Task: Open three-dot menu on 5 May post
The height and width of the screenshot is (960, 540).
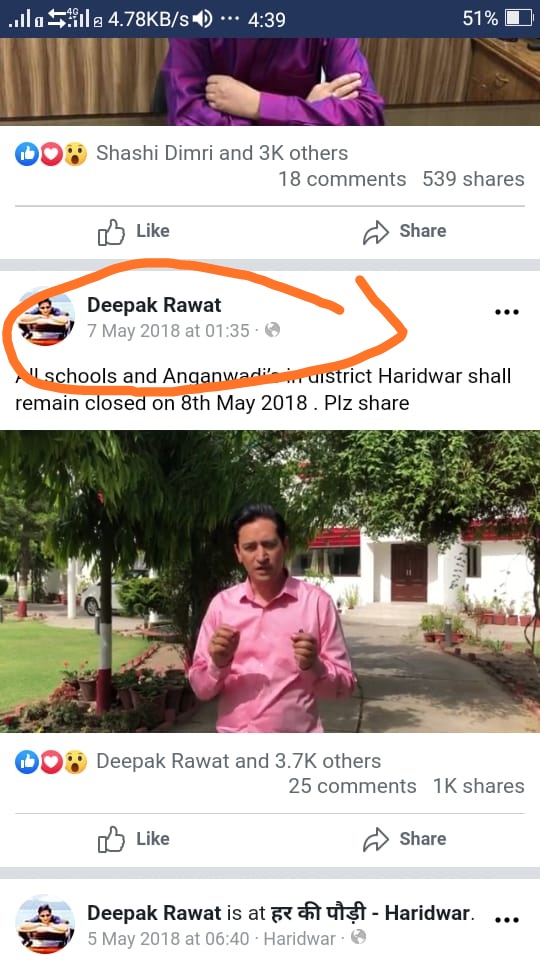Action: pos(506,920)
